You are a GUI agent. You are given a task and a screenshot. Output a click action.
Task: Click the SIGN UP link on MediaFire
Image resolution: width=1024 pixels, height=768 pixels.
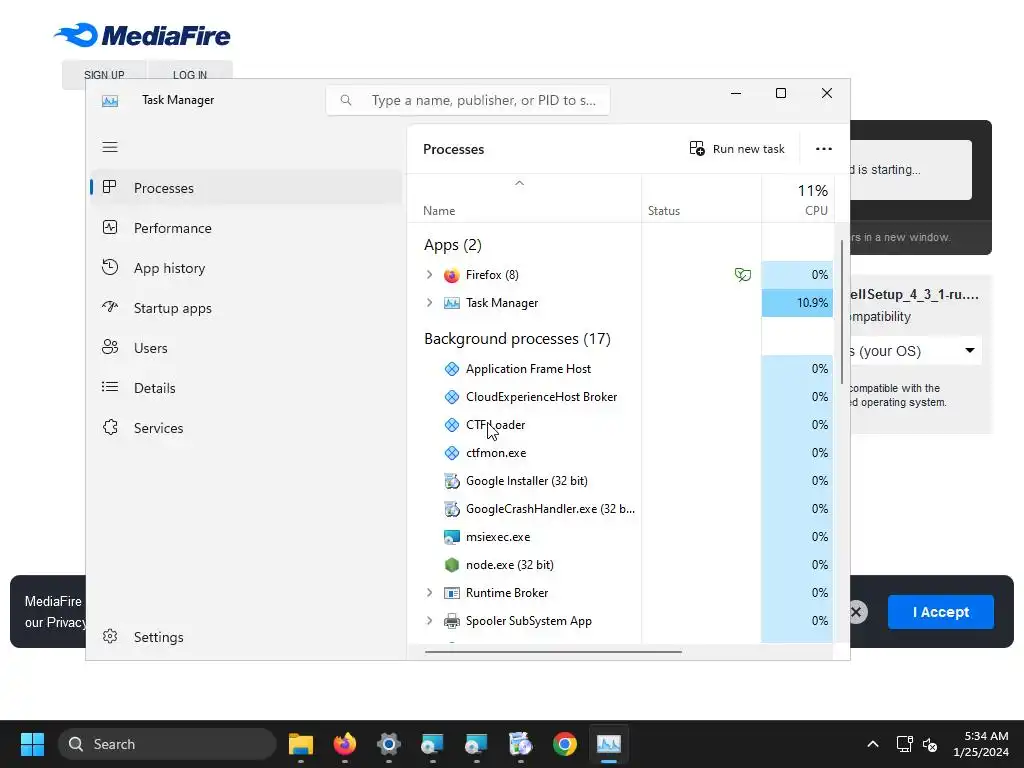104,74
